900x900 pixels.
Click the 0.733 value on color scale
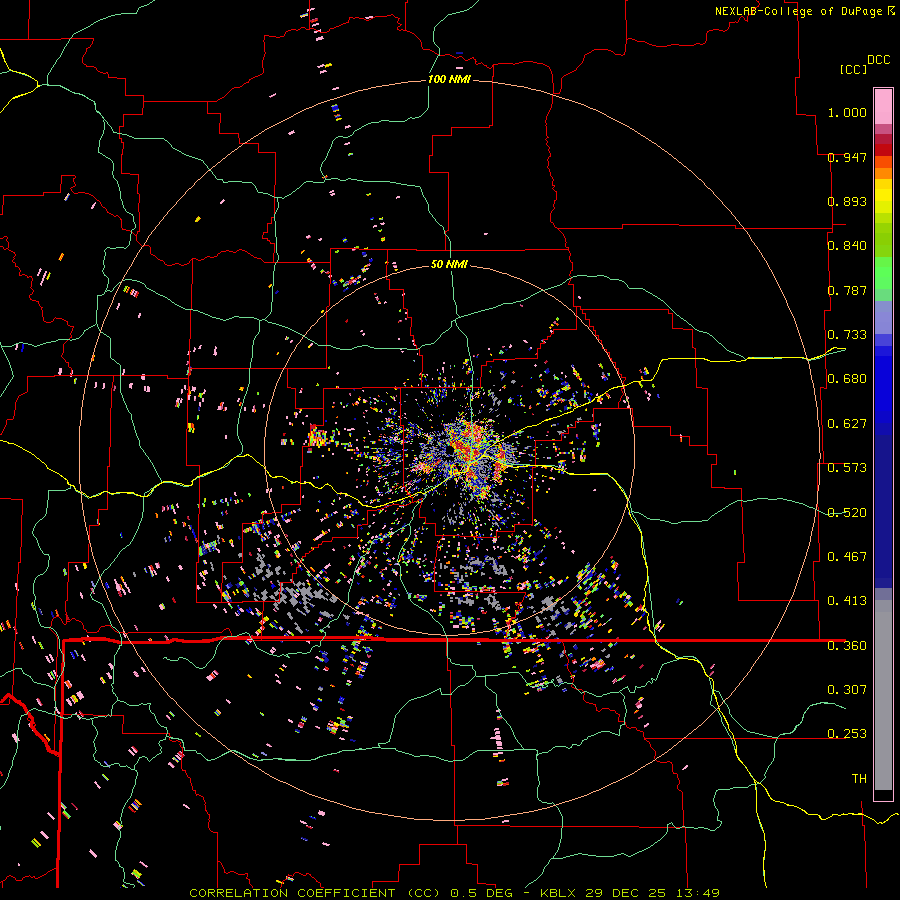847,335
